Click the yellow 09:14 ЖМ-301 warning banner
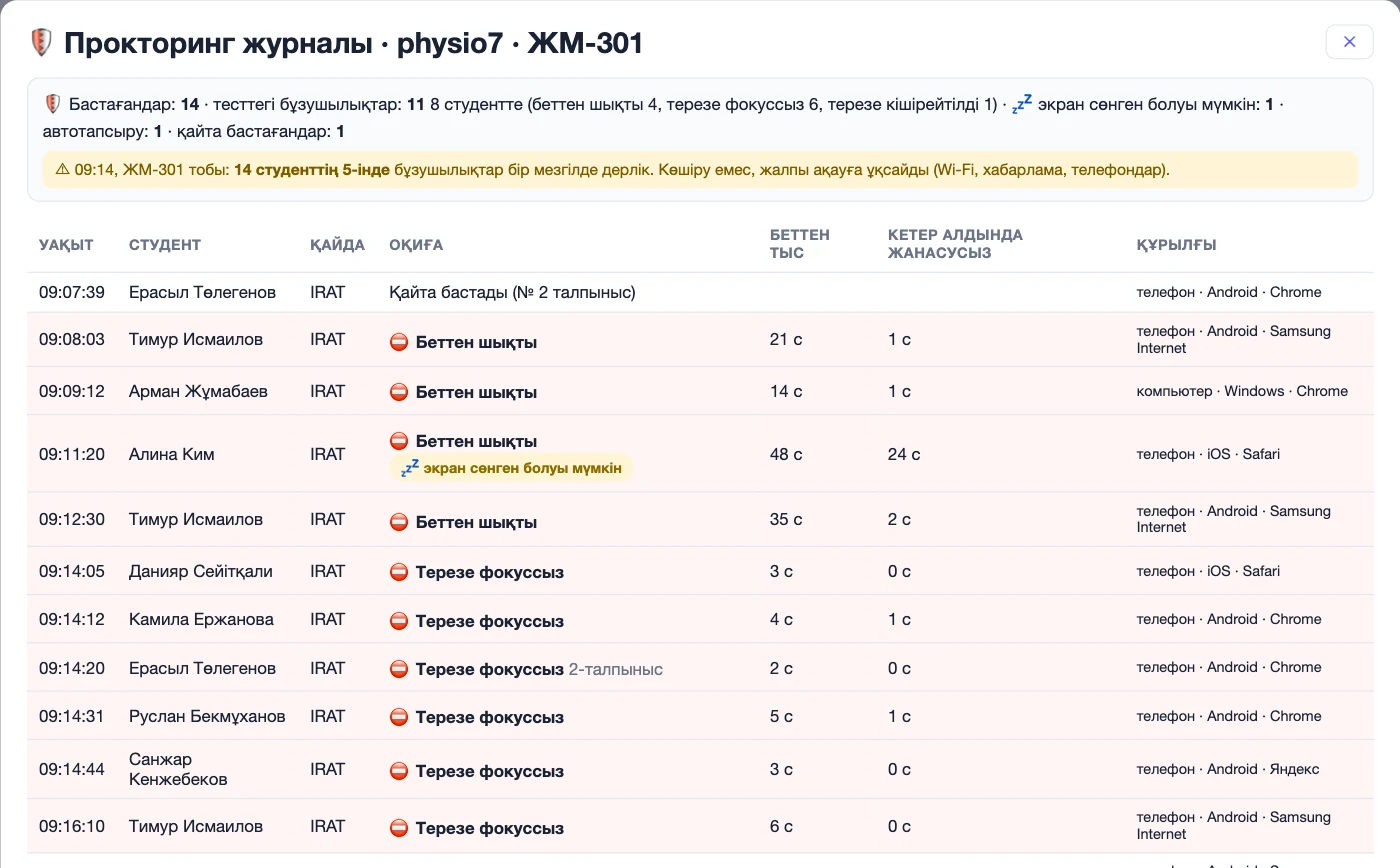 [700, 170]
